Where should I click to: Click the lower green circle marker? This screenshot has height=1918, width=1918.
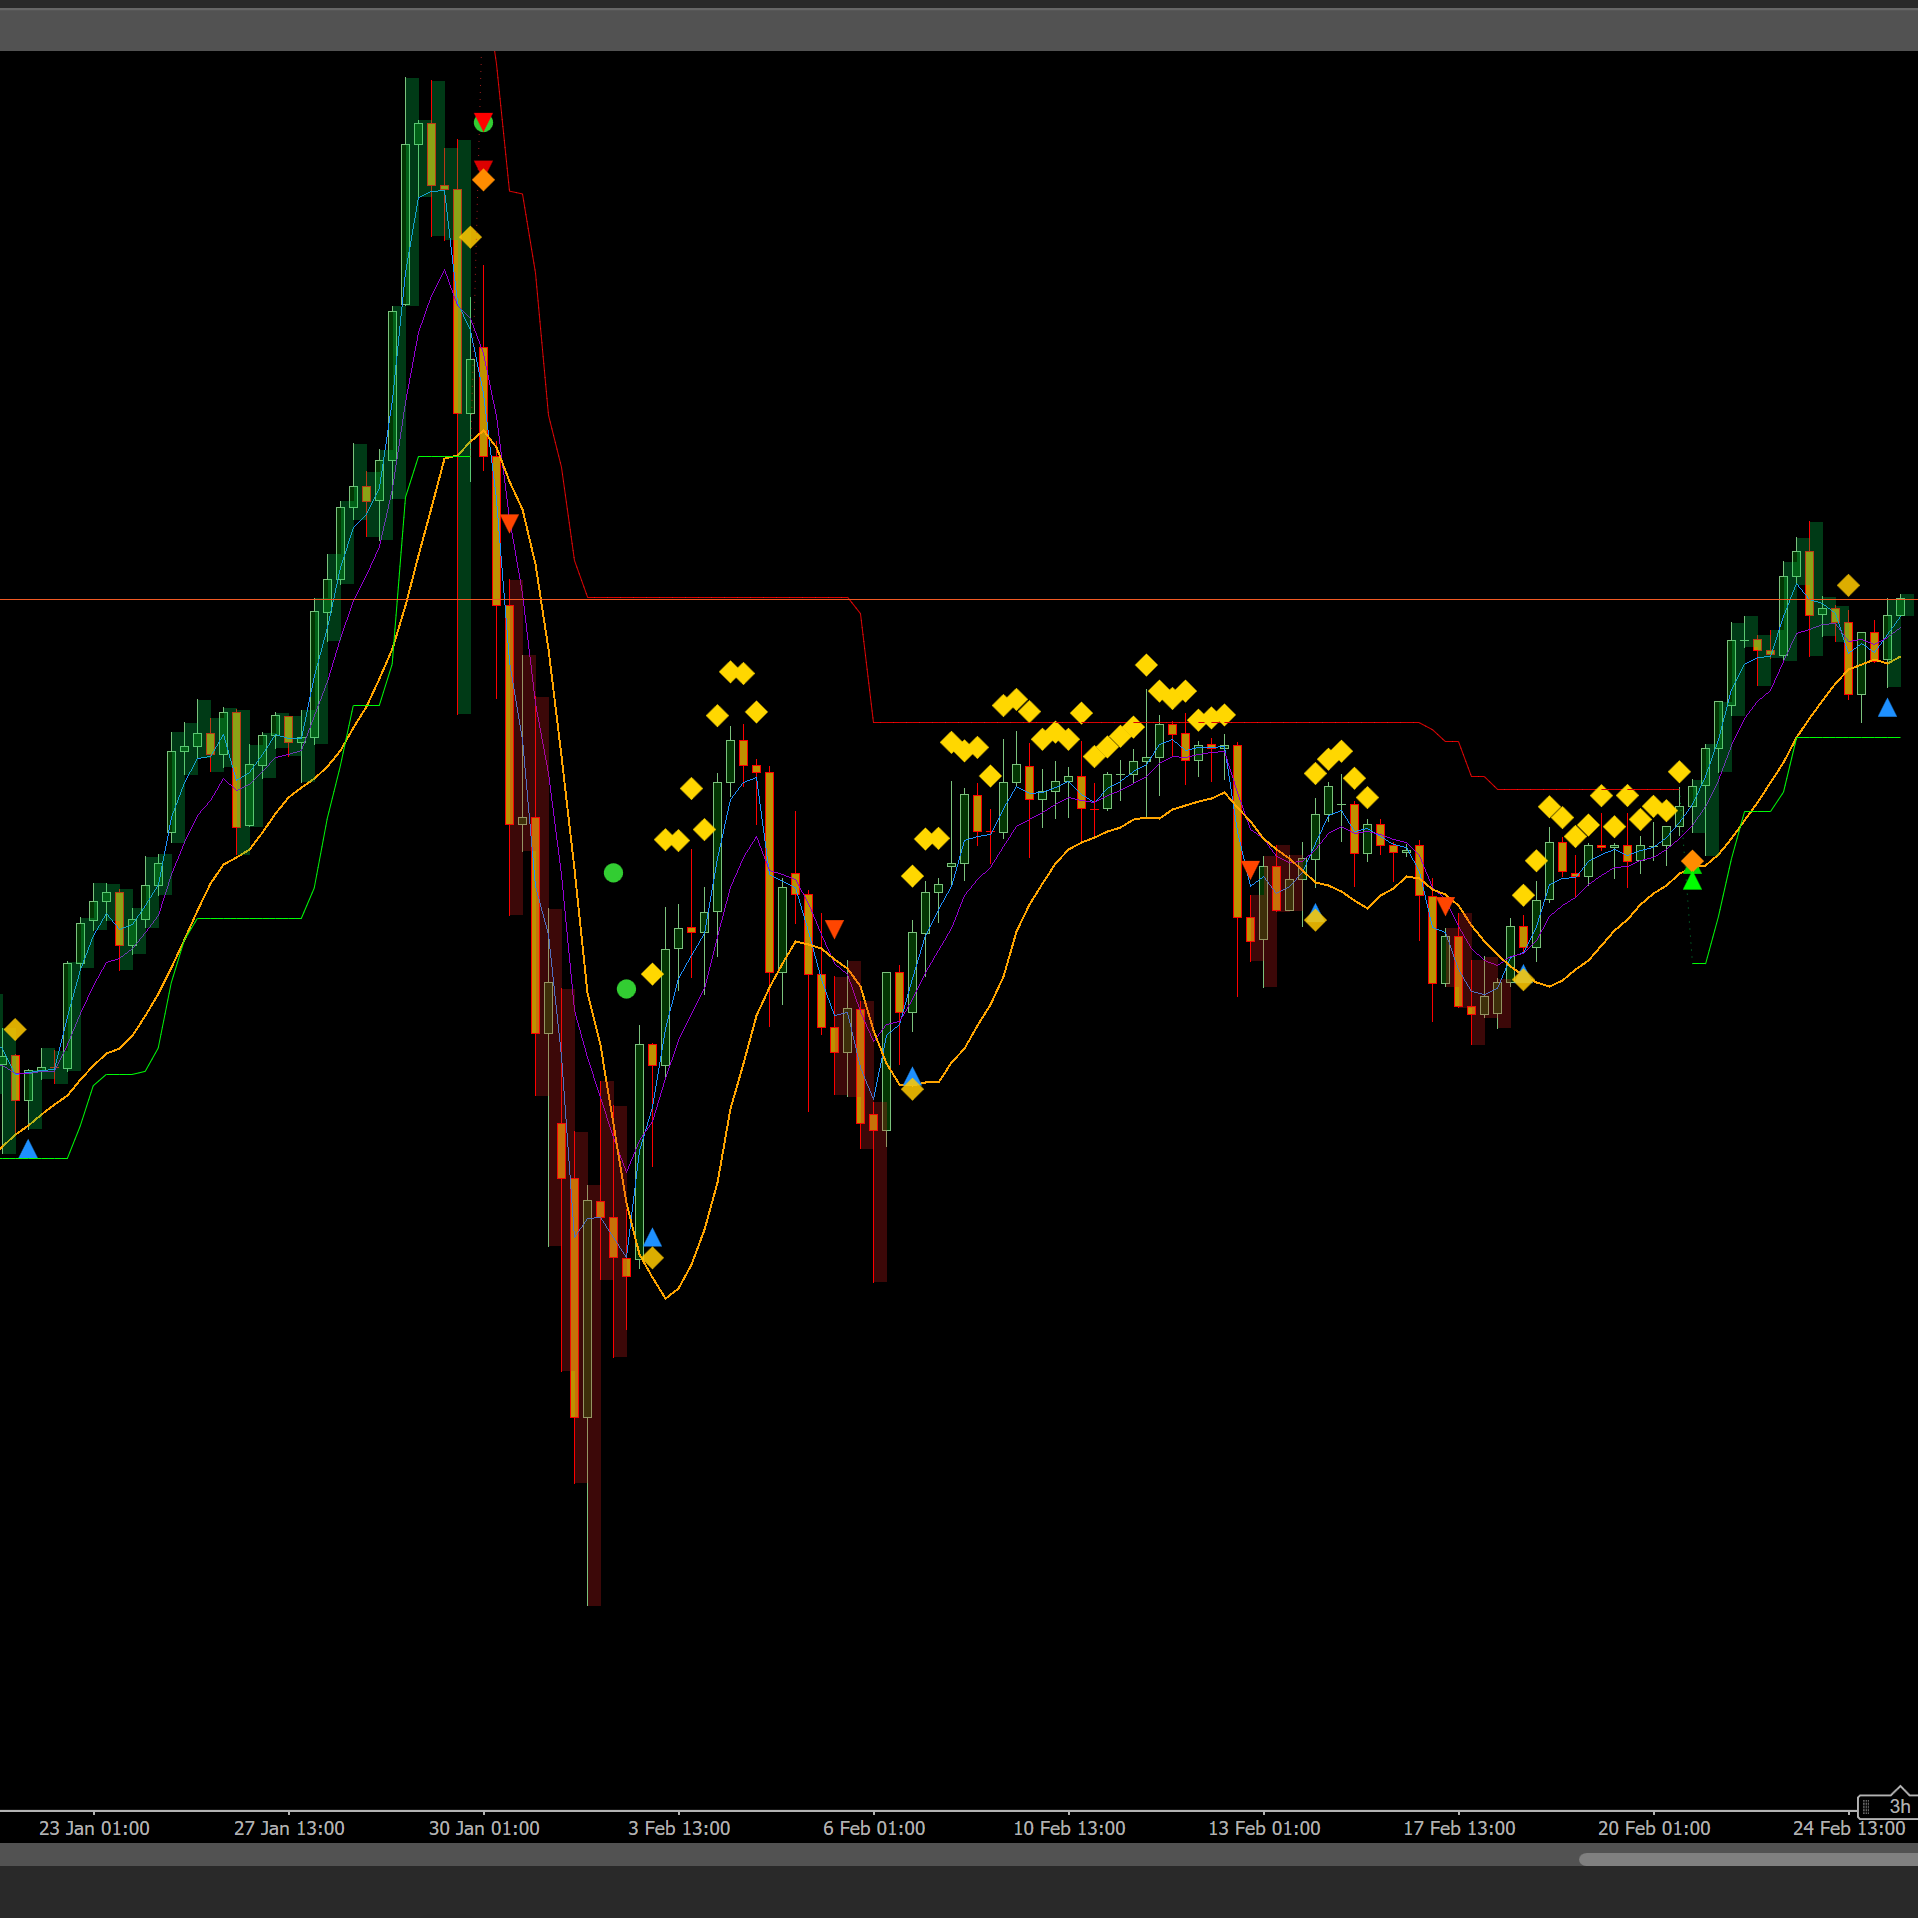click(x=626, y=989)
